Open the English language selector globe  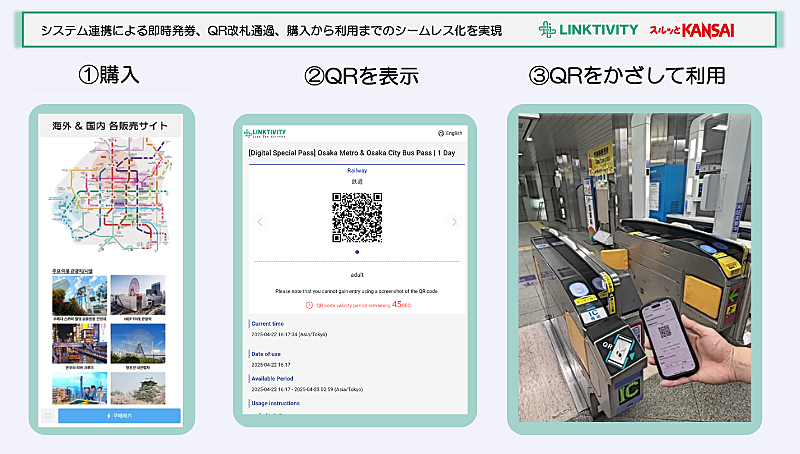[449, 133]
